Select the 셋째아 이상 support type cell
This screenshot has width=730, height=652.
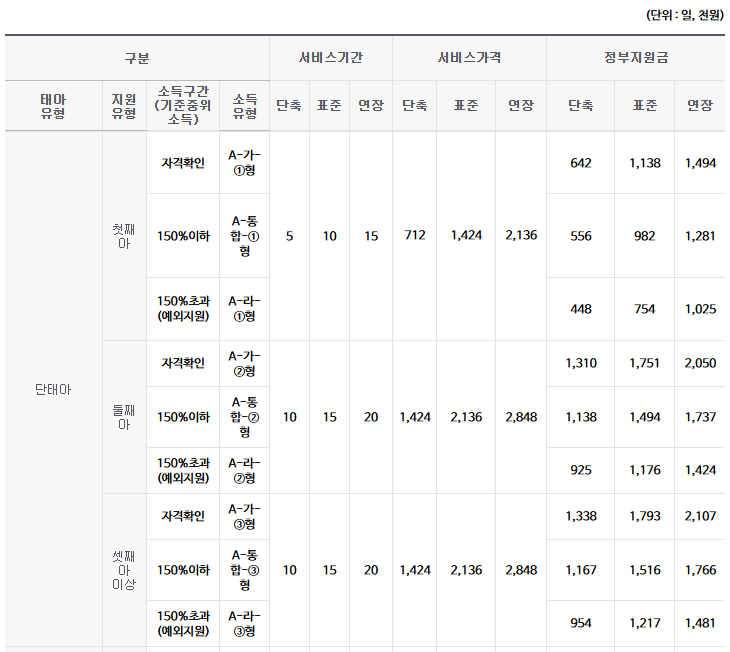(124, 570)
